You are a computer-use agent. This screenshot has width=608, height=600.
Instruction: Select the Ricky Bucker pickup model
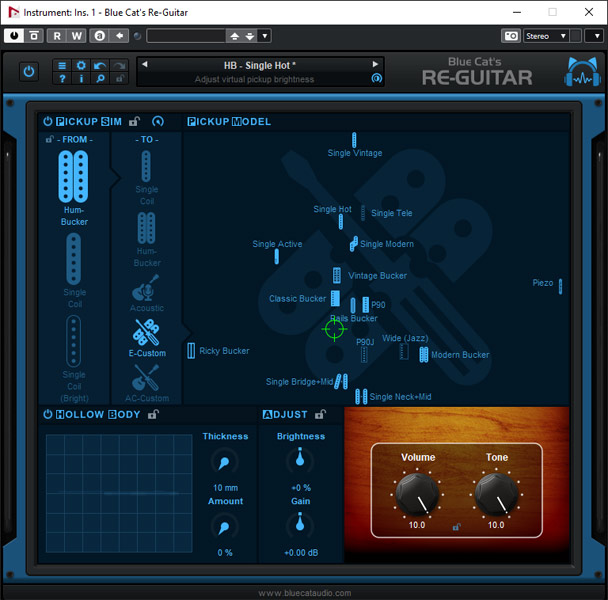[192, 351]
